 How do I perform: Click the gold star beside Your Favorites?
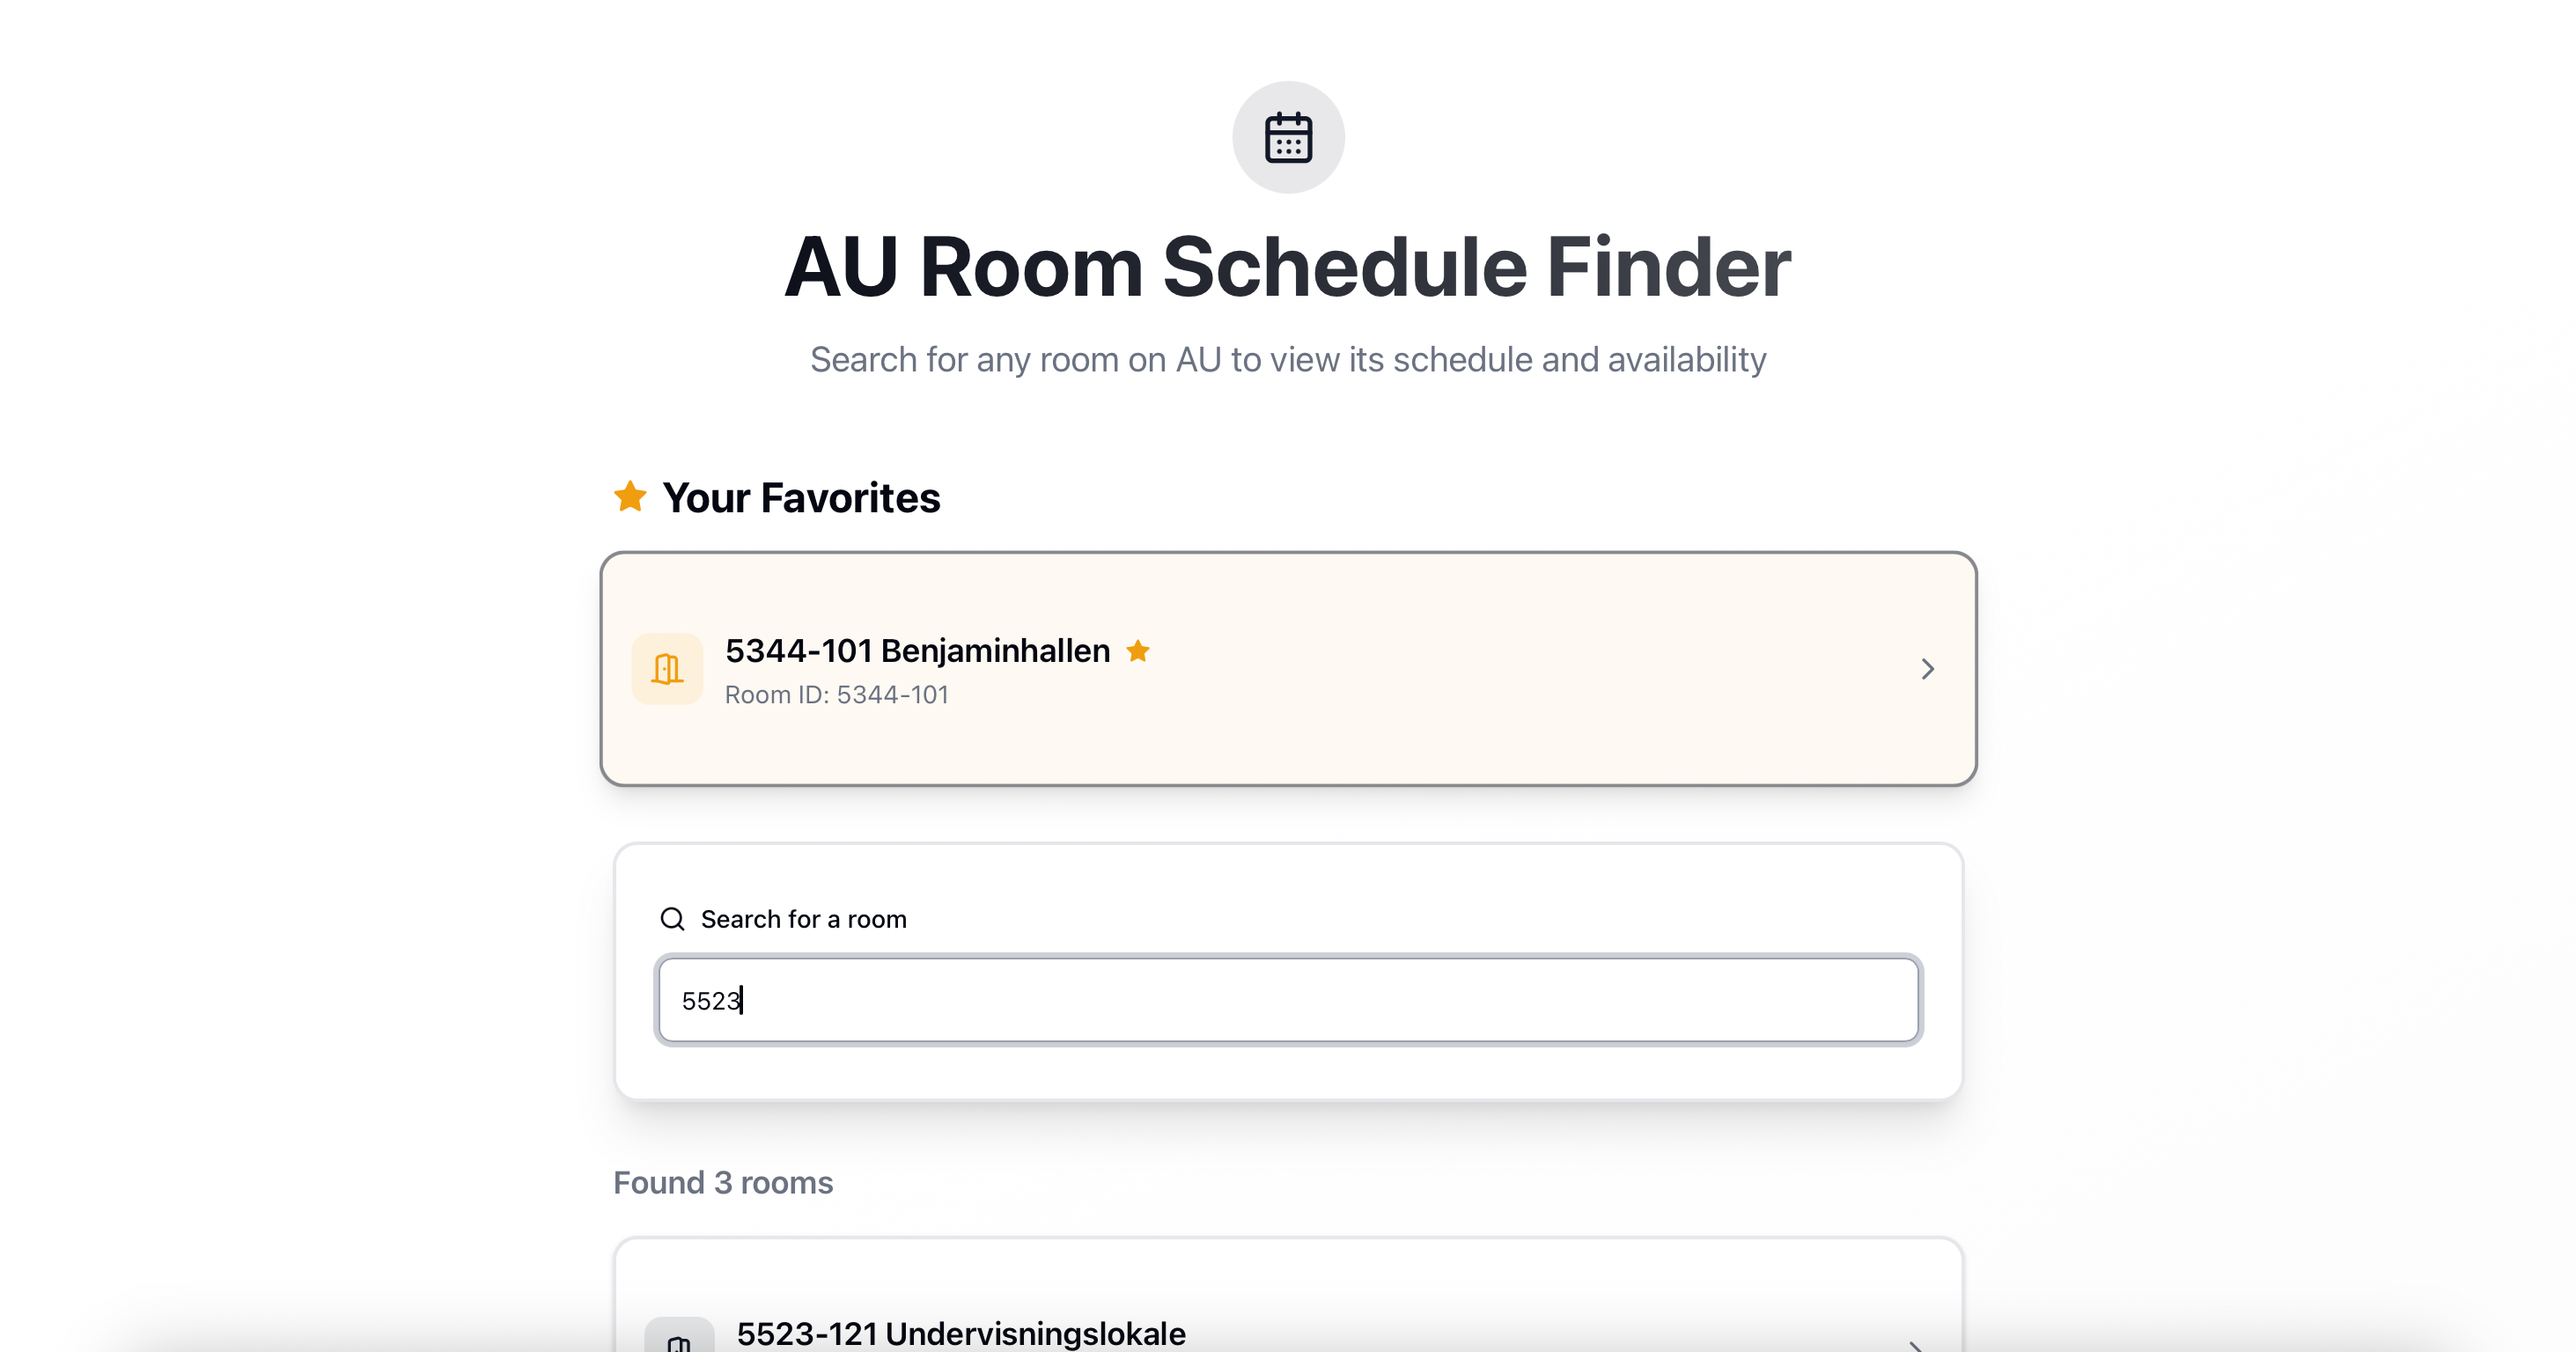(630, 496)
